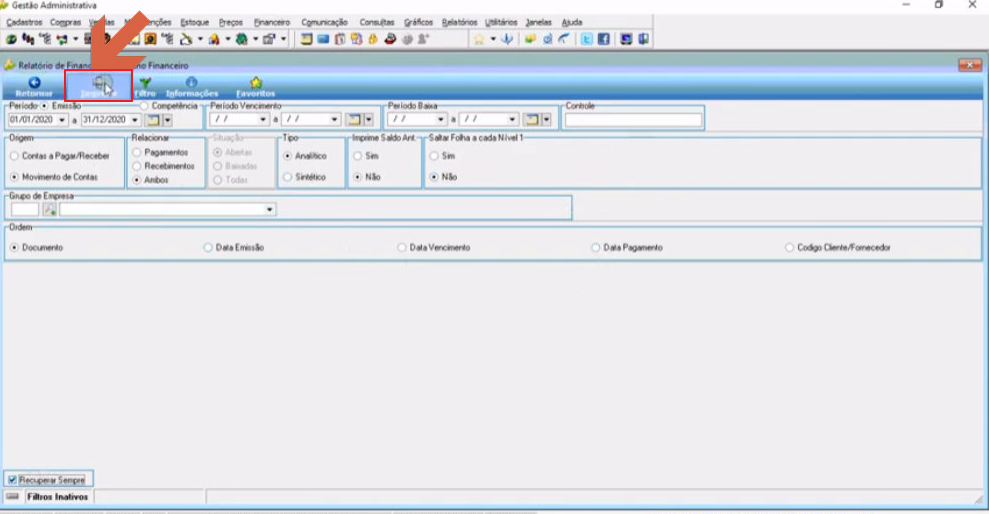This screenshot has width=989, height=514.
Task: Order by Data Pagamento
Action: [595, 248]
